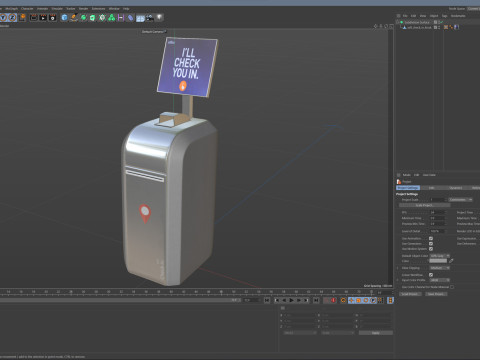Open Edit Render Settings clapperboard gear icon
Viewport: 480px width, 360px height.
point(52,17)
